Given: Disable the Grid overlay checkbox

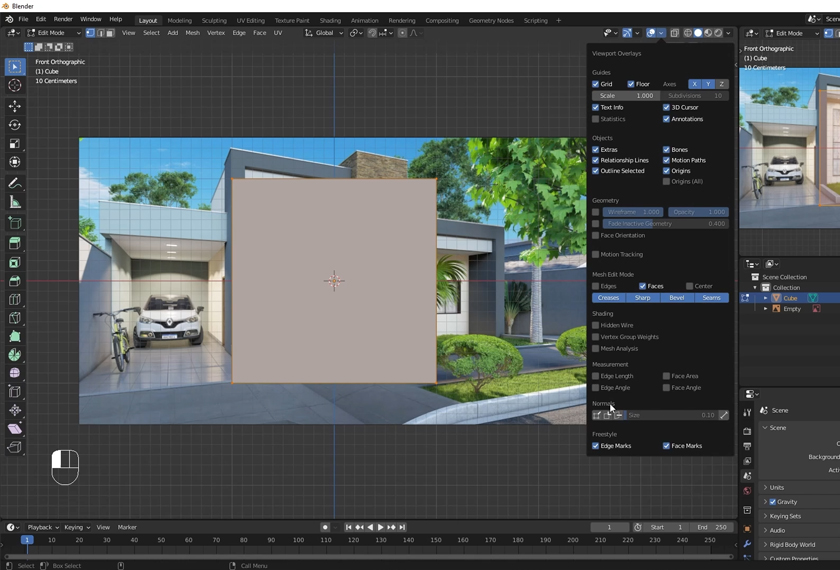Looking at the screenshot, I should [x=596, y=84].
